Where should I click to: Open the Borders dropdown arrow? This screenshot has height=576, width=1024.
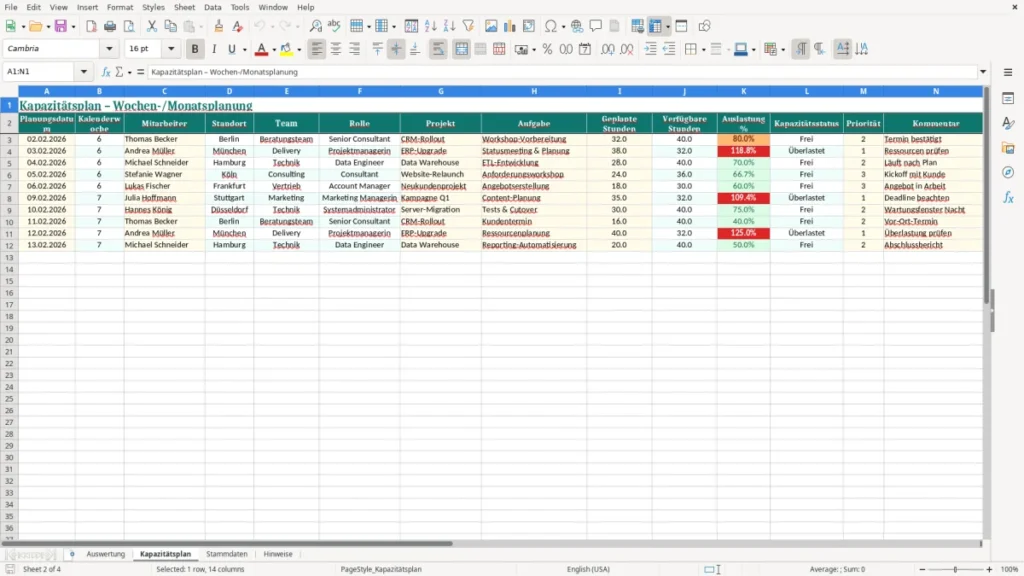(703, 50)
